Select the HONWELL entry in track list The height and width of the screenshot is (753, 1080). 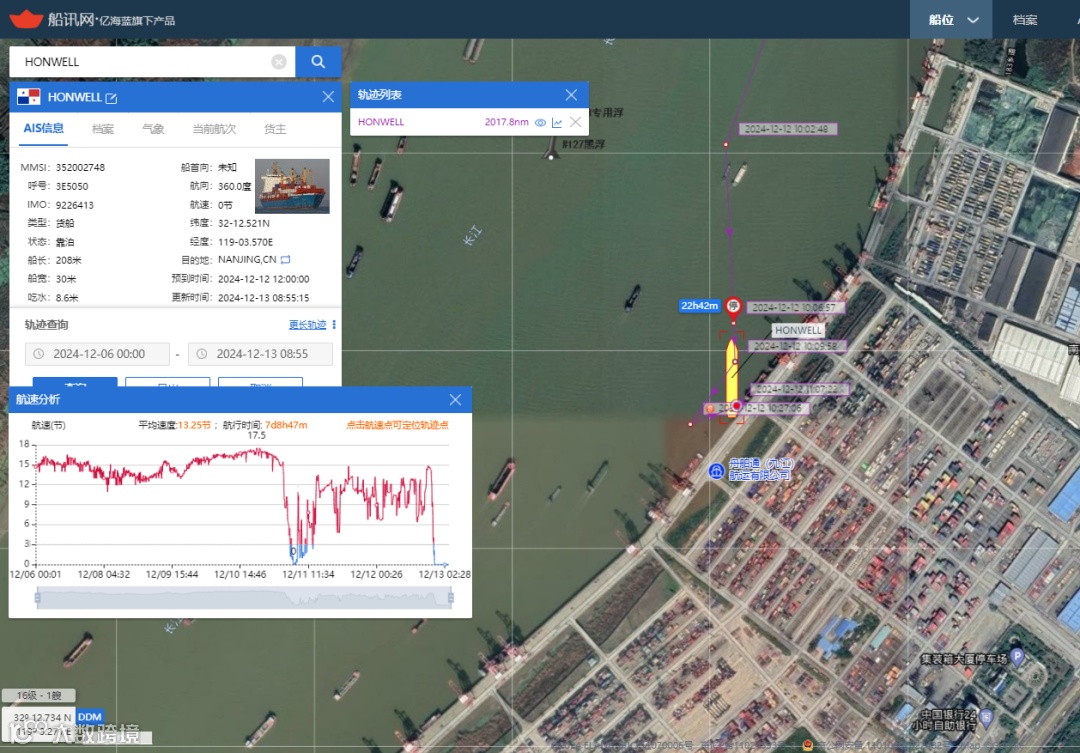click(381, 122)
